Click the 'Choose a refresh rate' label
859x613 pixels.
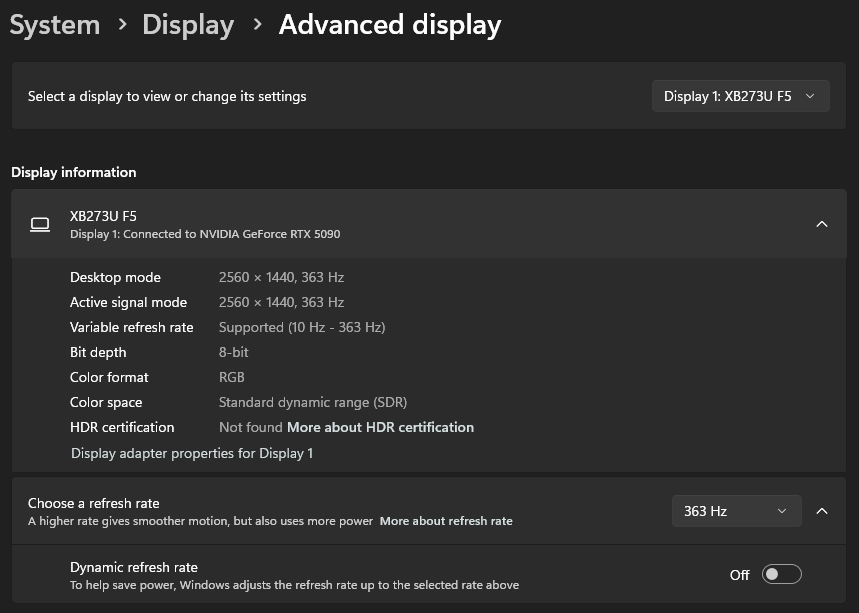pyautogui.click(x=94, y=503)
